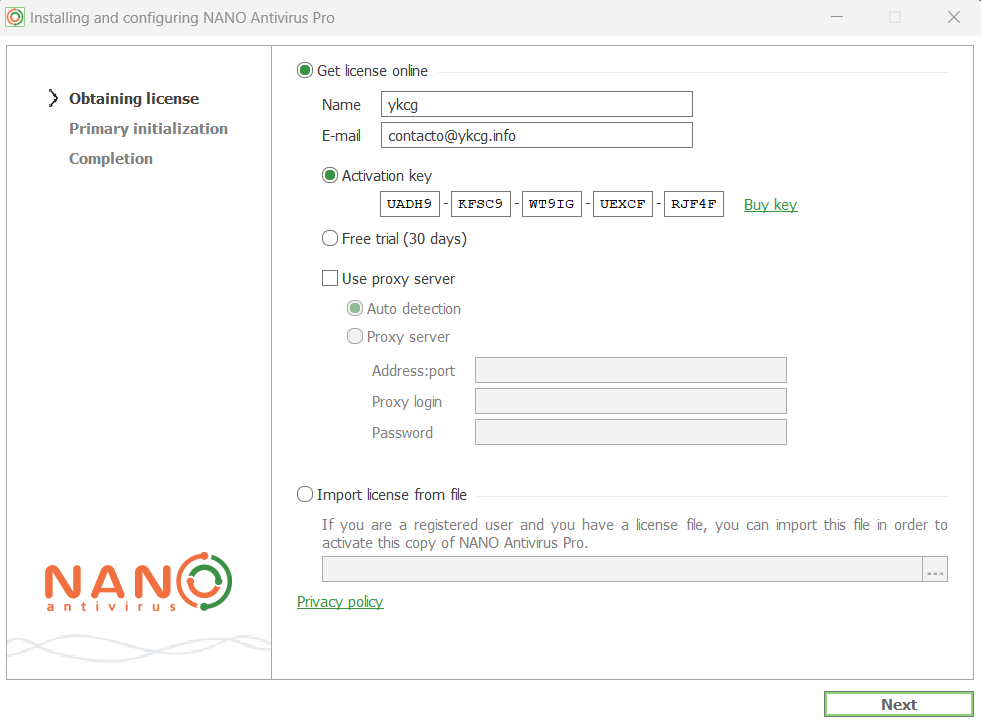981x722 pixels.
Task: Click the chevron arrow beside Obtaining license
Action: pyautogui.click(x=53, y=98)
